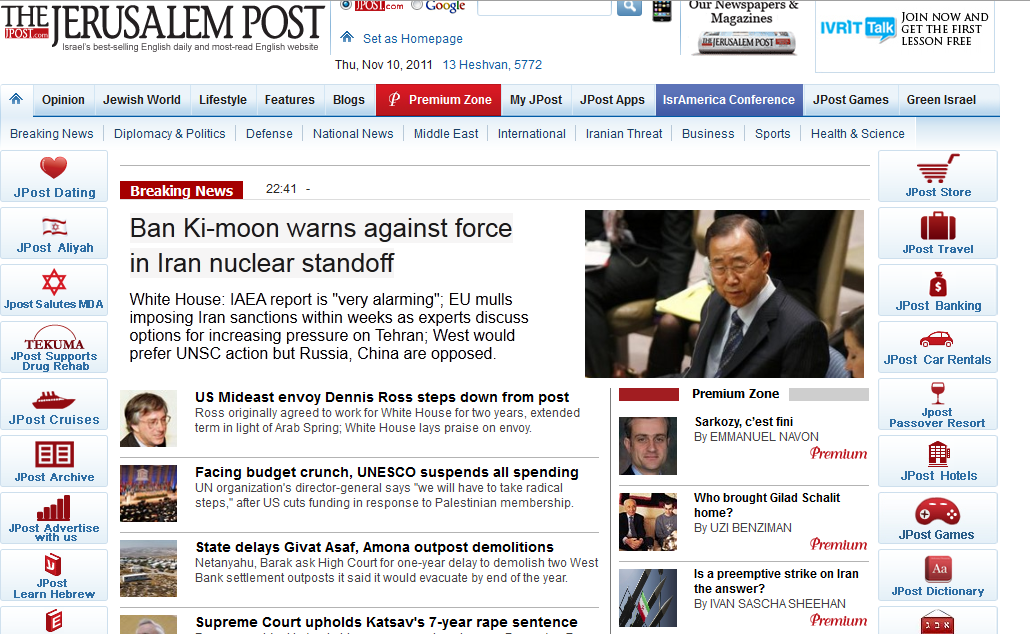Viewport: 1030px width, 634px height.
Task: Click the JPost Cruises ship icon
Action: 53,399
